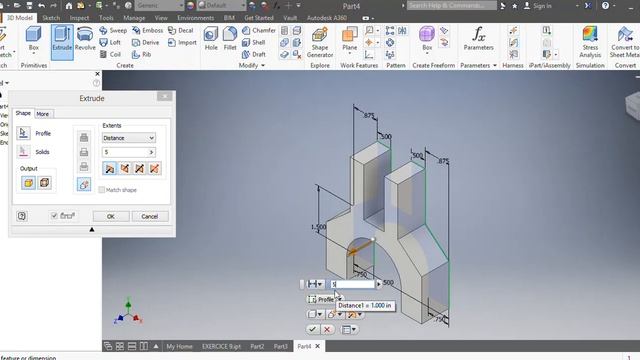
Task: Switch to the EXERCICE 9.ipt document tab
Action: point(221,346)
